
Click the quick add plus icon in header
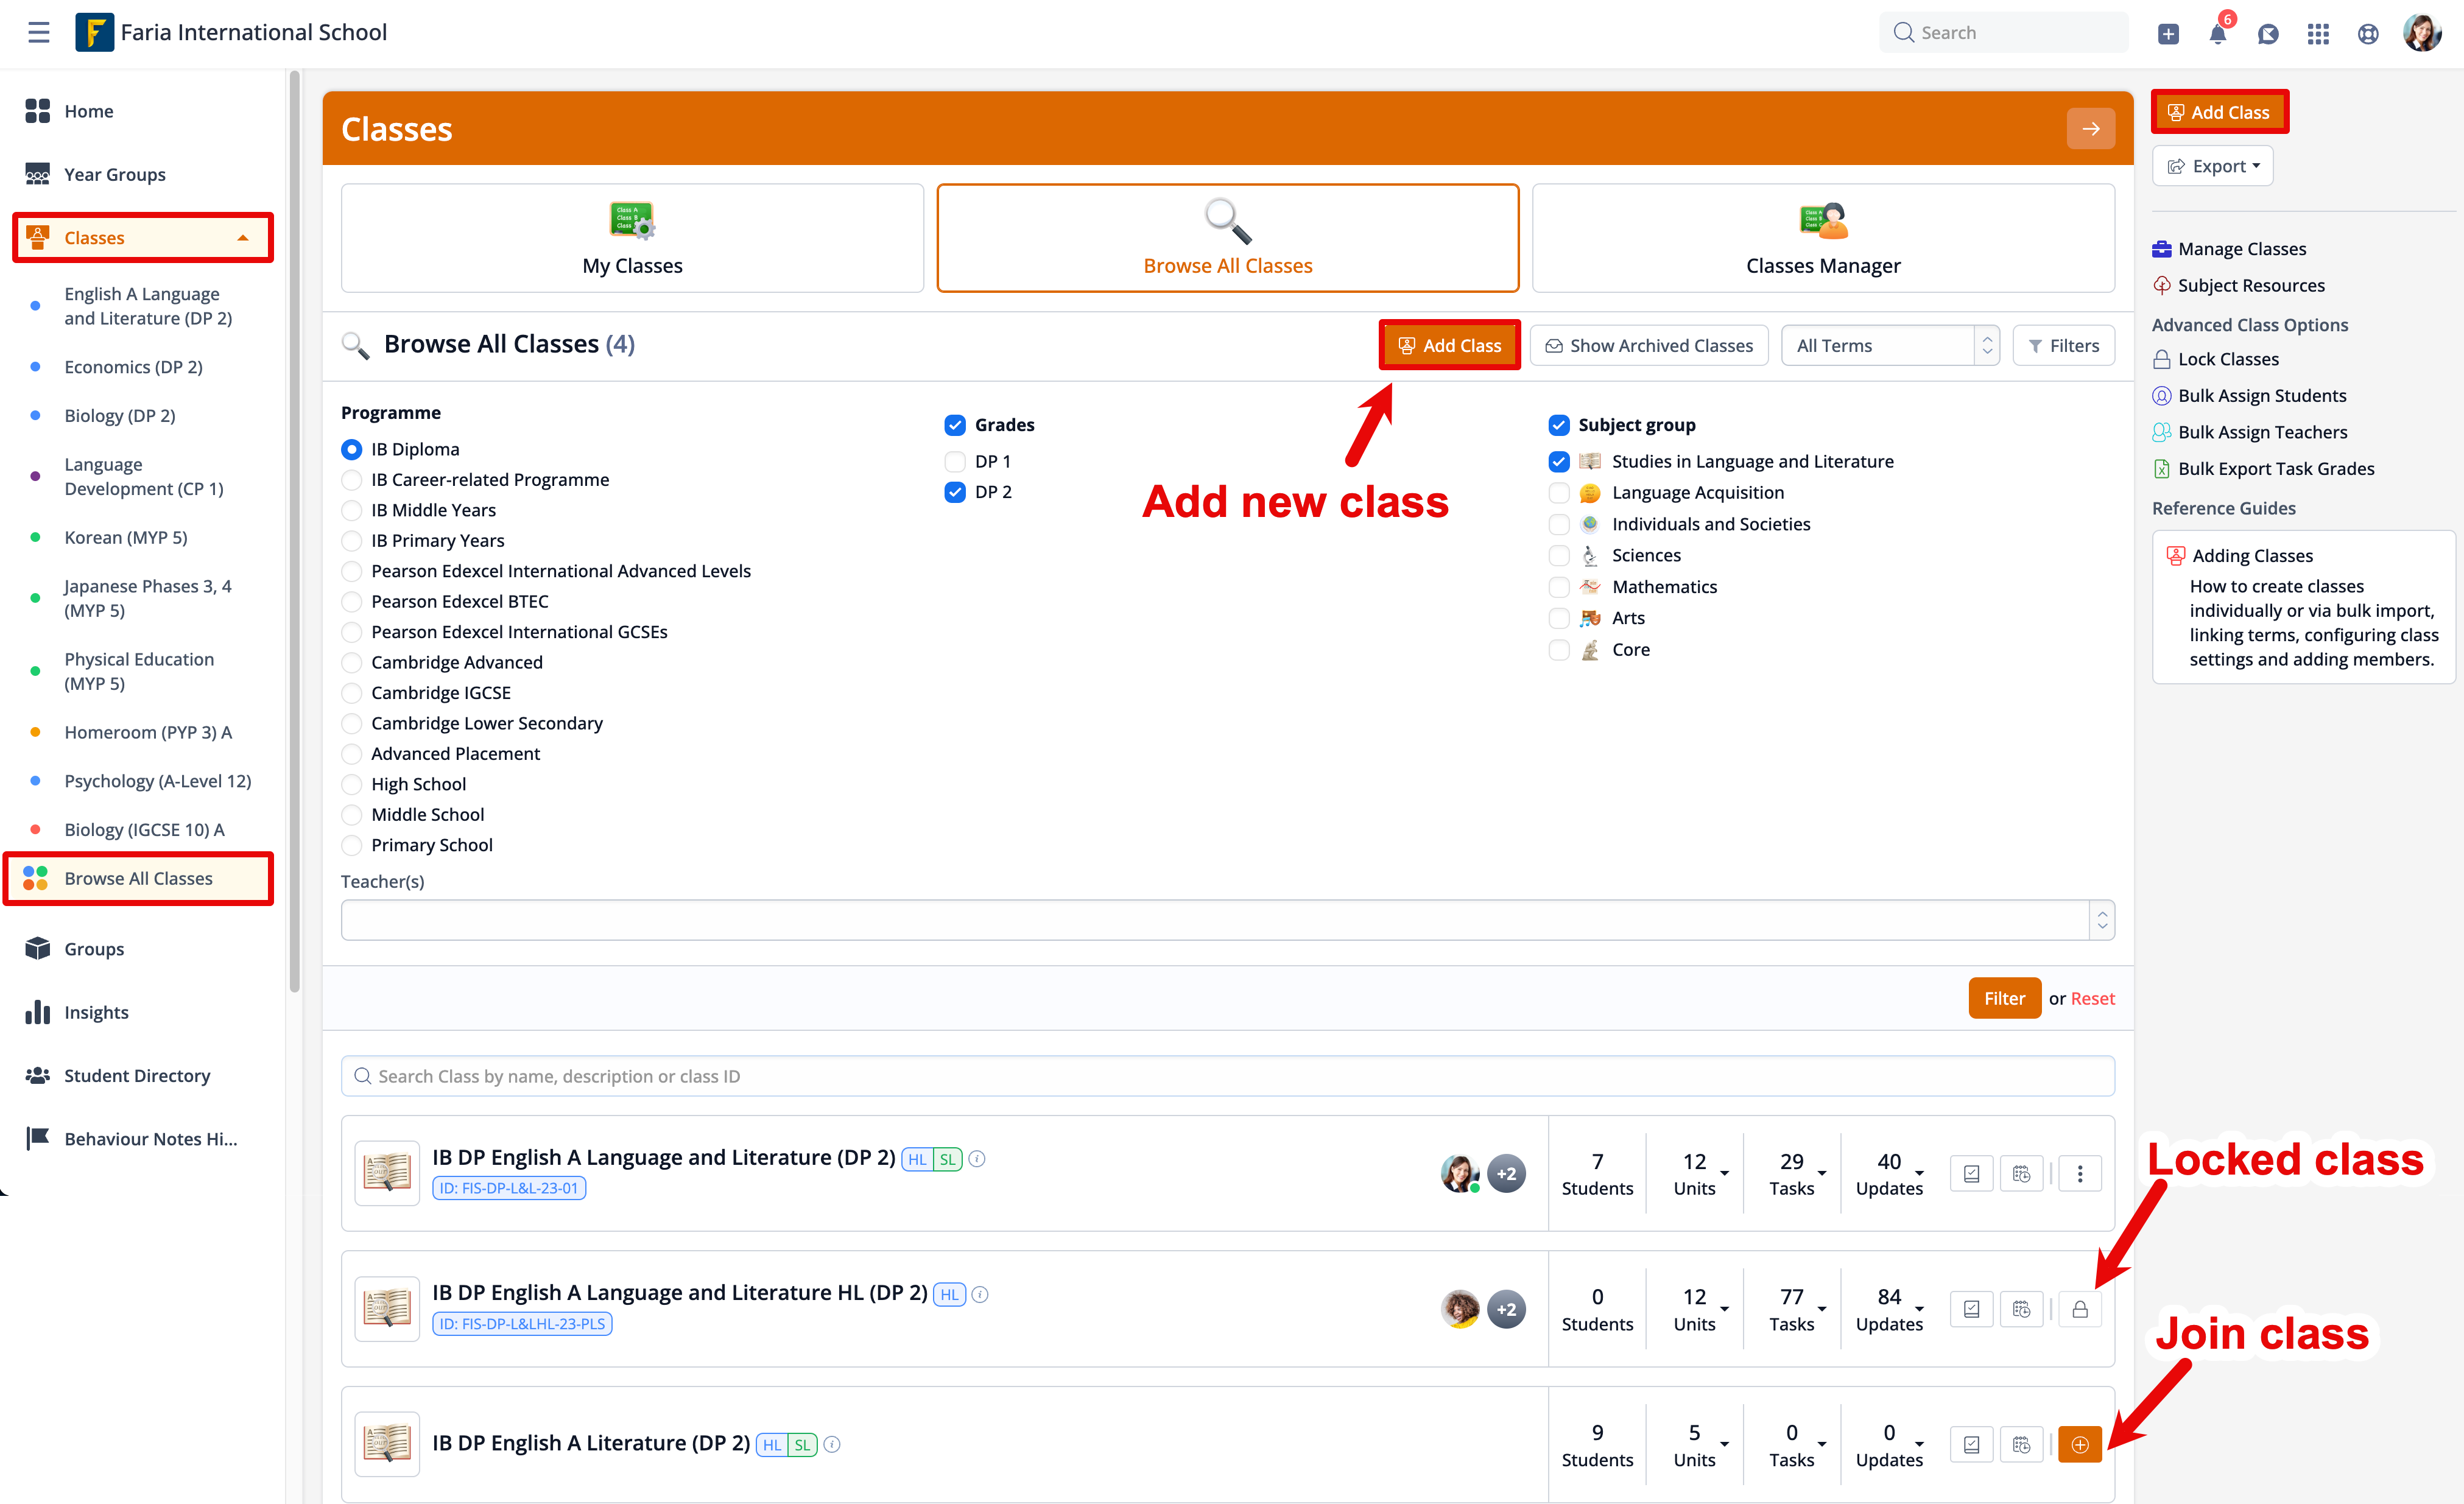point(2168,34)
